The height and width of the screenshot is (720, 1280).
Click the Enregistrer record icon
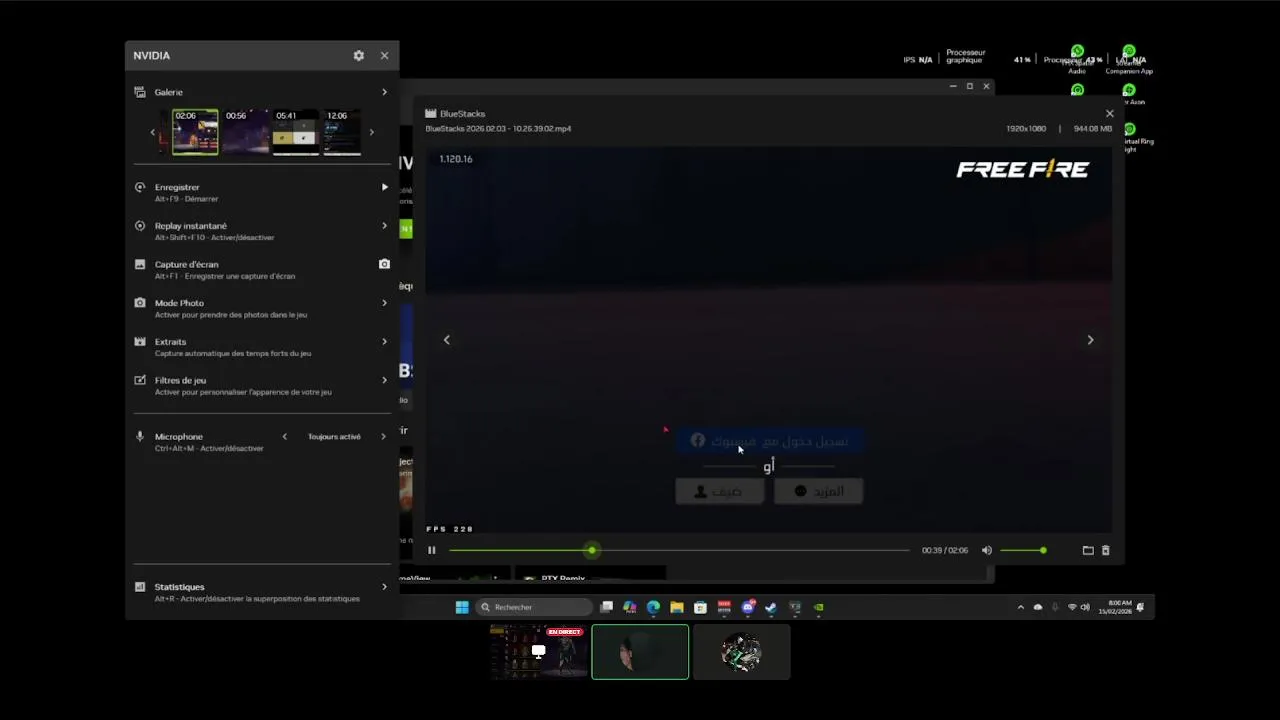pyautogui.click(x=140, y=187)
